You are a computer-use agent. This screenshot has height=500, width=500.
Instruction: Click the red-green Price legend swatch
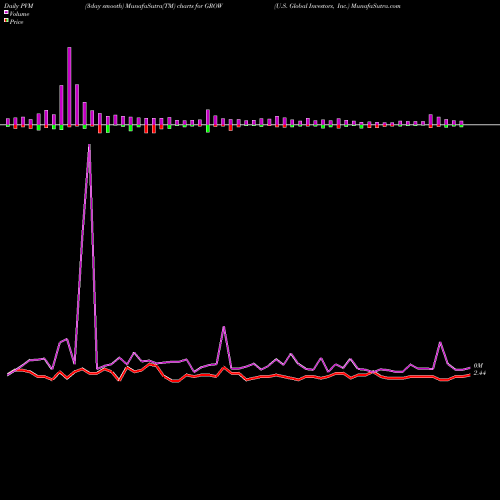pyautogui.click(x=6, y=20)
